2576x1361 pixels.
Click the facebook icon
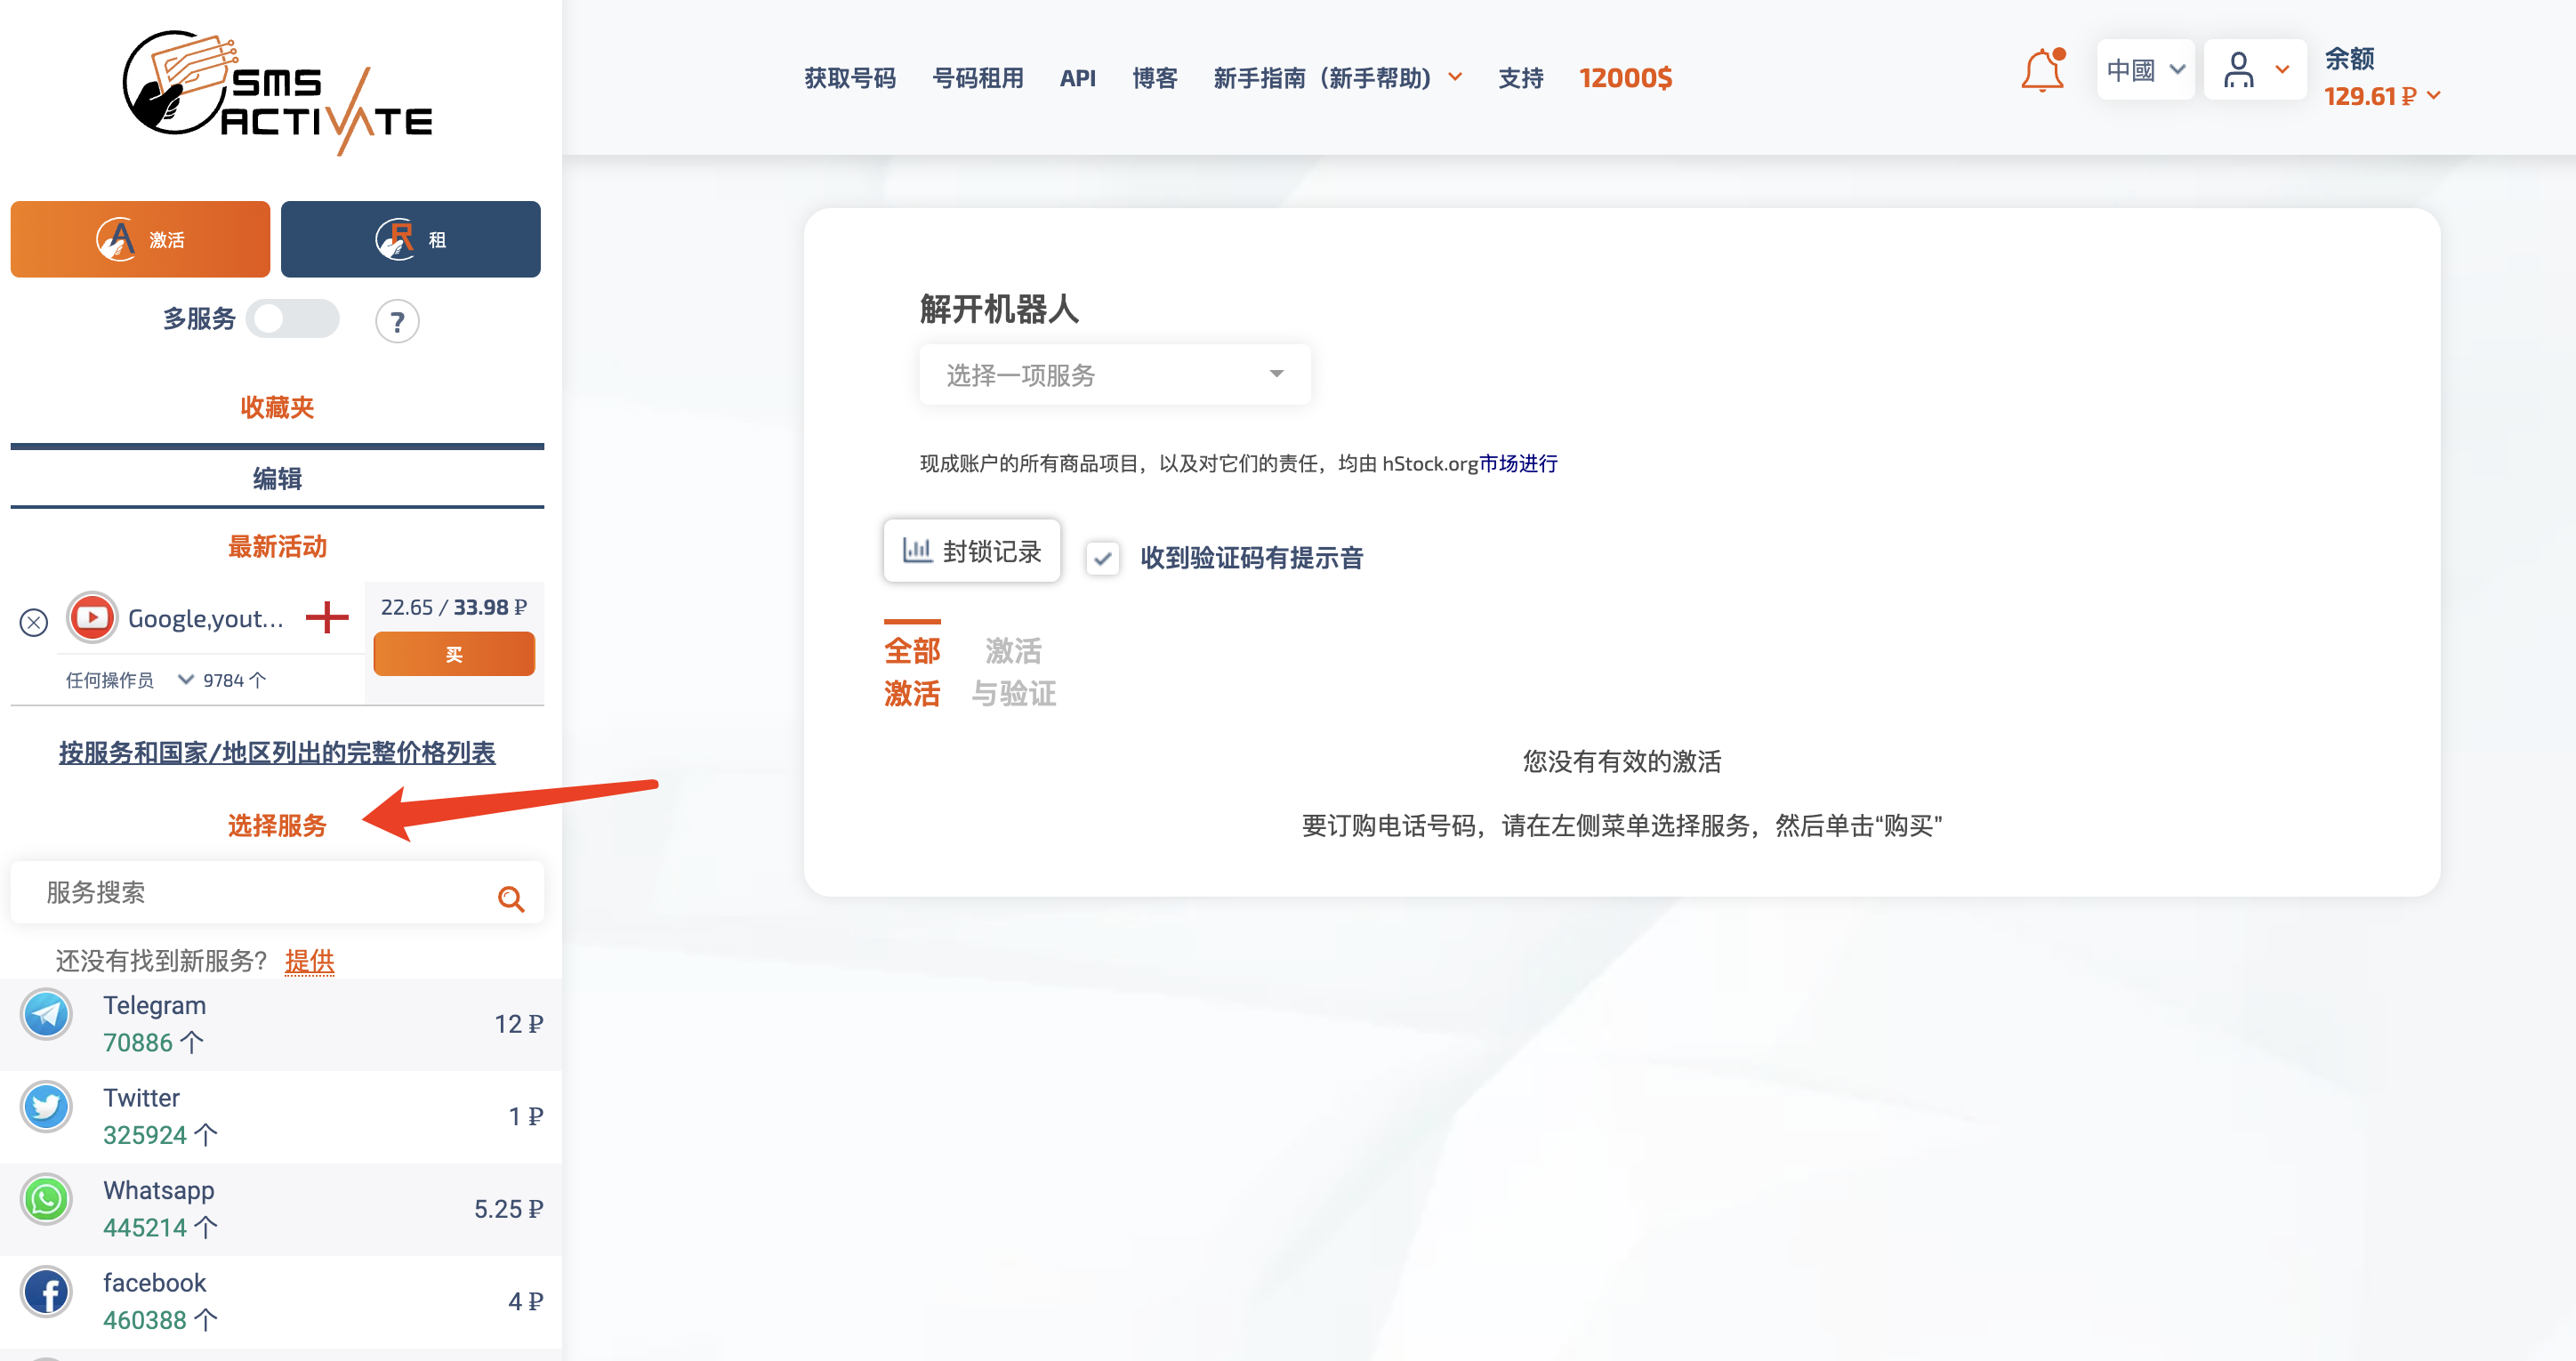point(46,1292)
